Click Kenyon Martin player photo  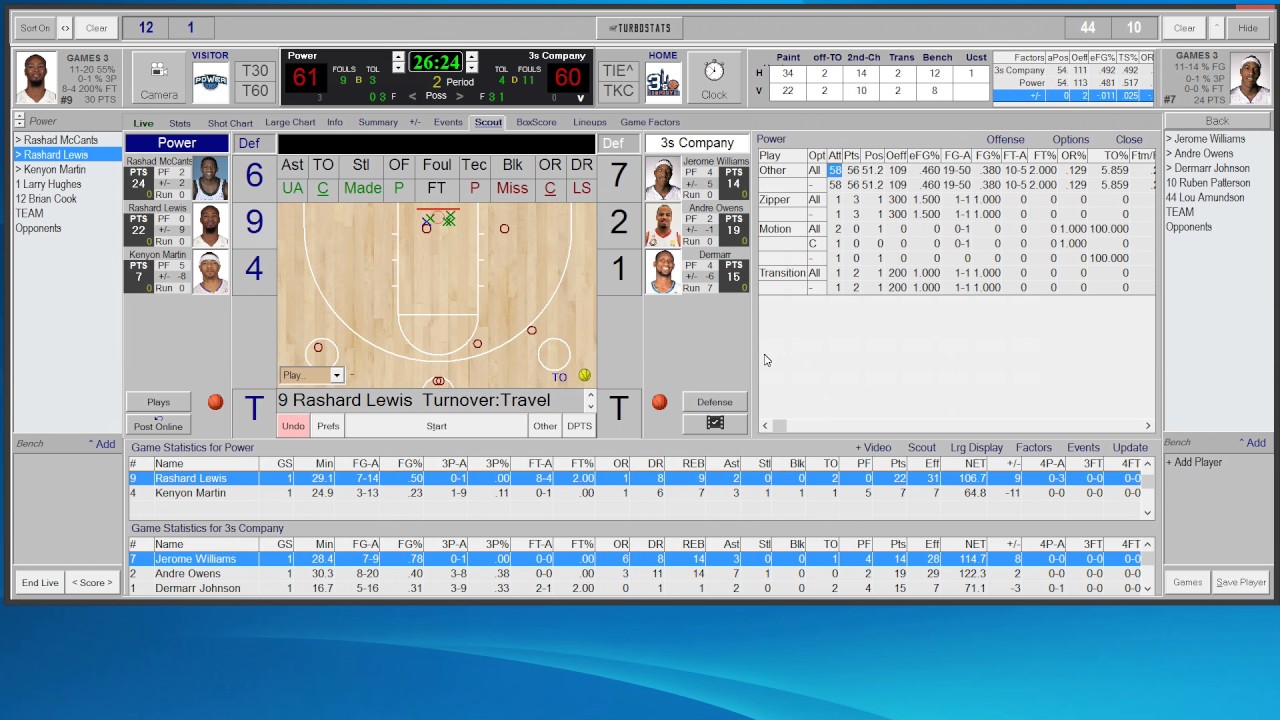[210, 271]
